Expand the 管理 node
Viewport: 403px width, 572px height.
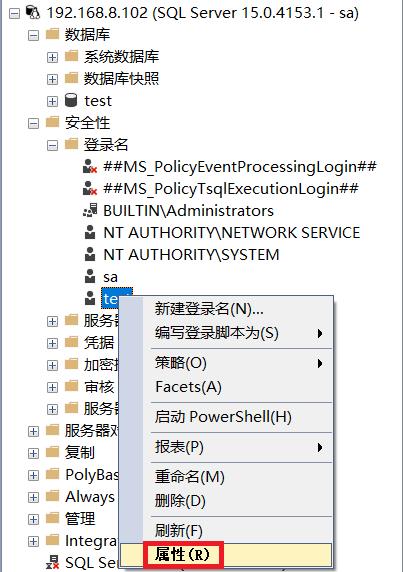point(33,519)
